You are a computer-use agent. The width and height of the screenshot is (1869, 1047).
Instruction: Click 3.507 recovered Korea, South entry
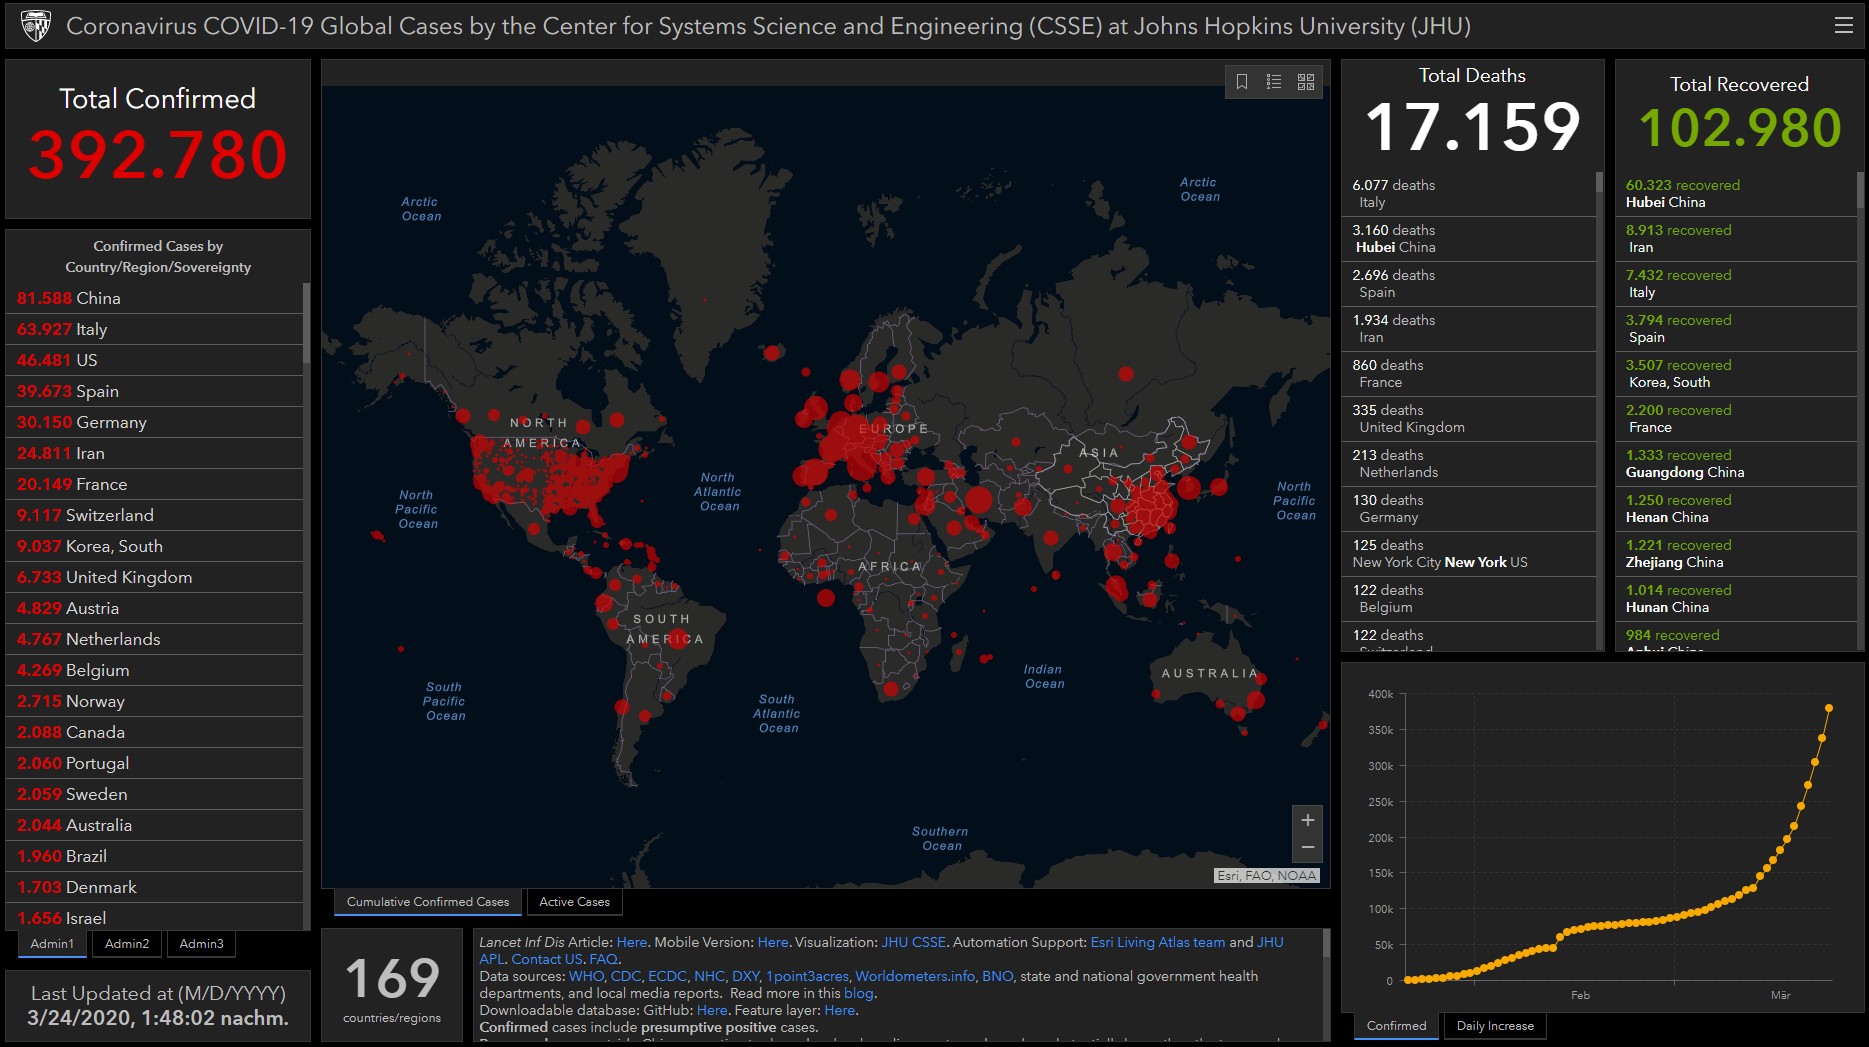(x=1735, y=374)
